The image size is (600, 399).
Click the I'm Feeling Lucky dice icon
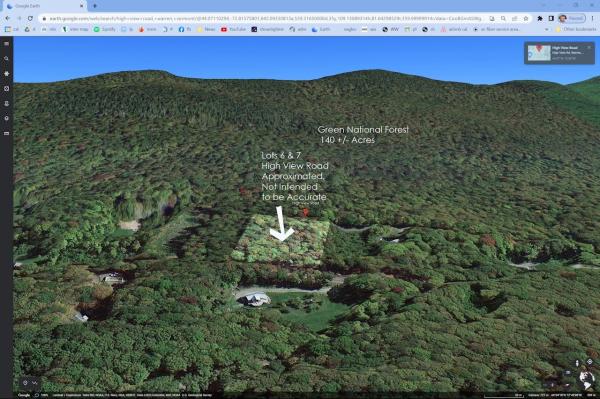click(7, 88)
